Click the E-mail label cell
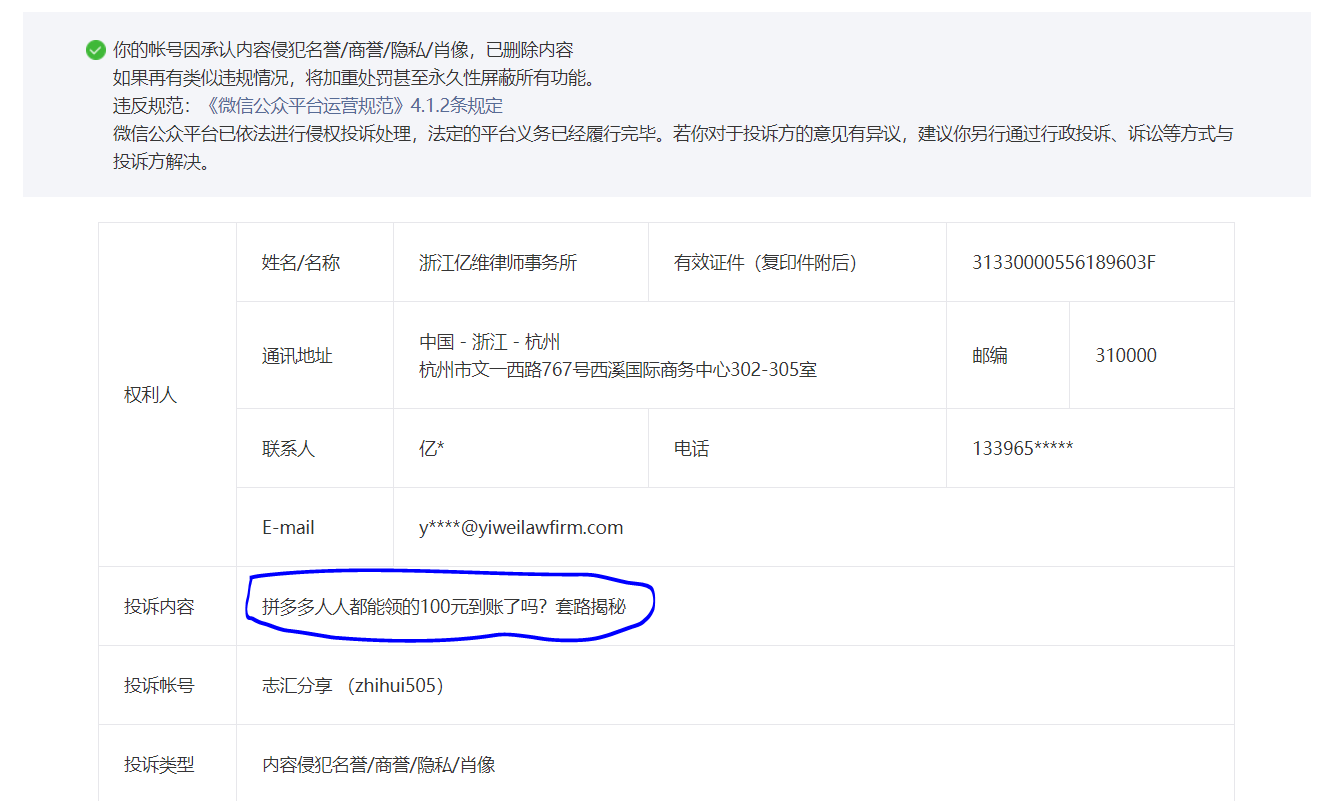Screen dimensions: 1339x801 click(288, 527)
